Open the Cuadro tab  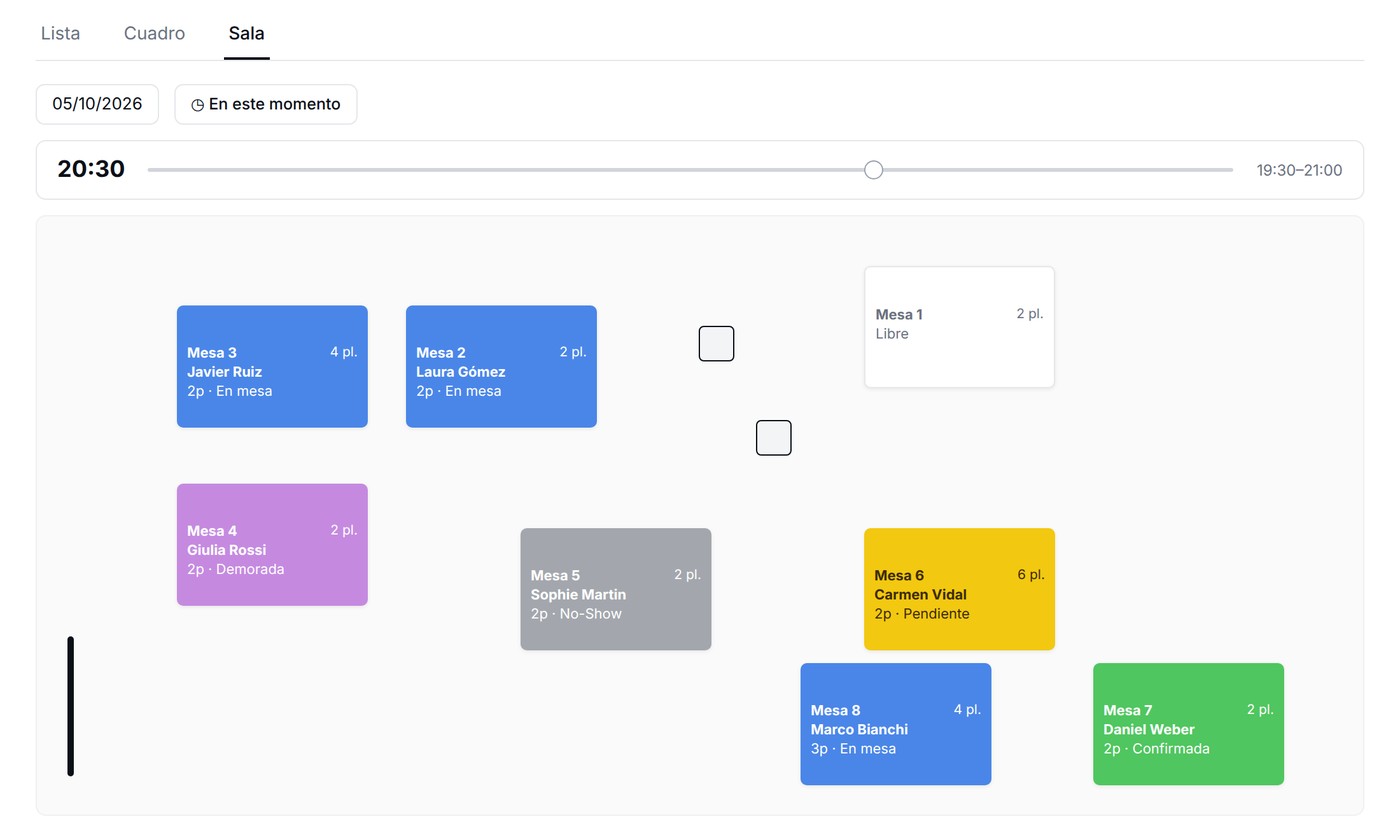pyautogui.click(x=154, y=33)
